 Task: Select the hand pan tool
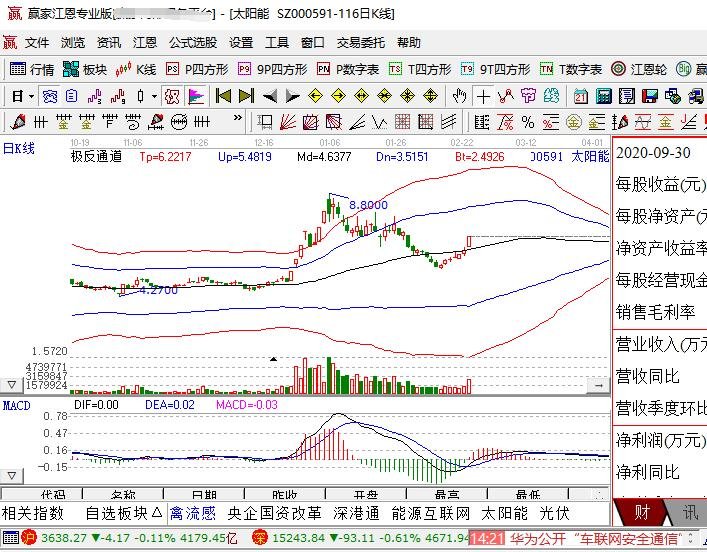pos(459,96)
